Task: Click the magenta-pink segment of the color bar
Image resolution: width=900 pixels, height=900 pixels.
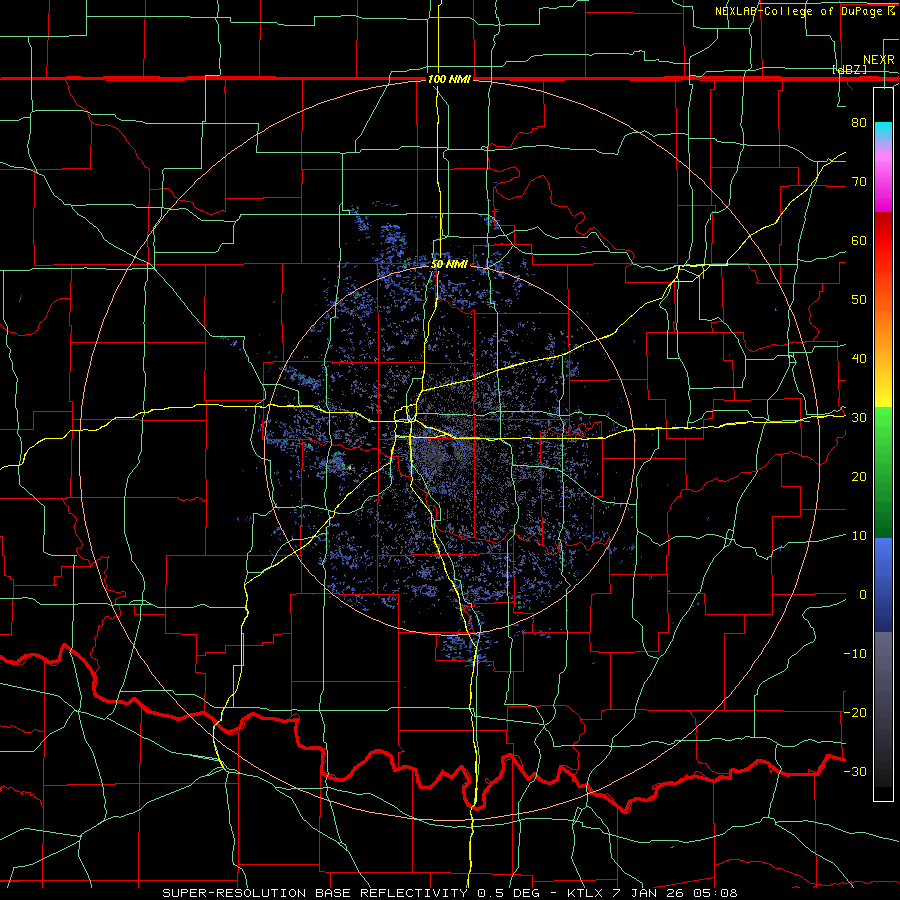Action: (883, 179)
